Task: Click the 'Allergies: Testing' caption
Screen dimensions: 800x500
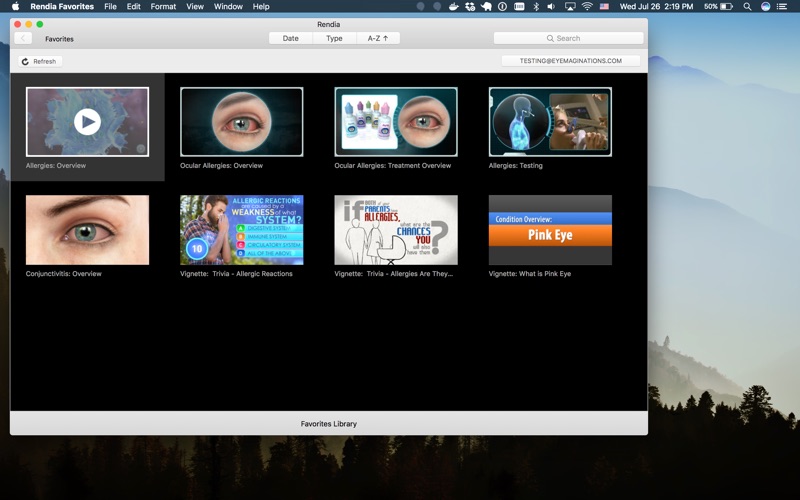Action: [515, 165]
